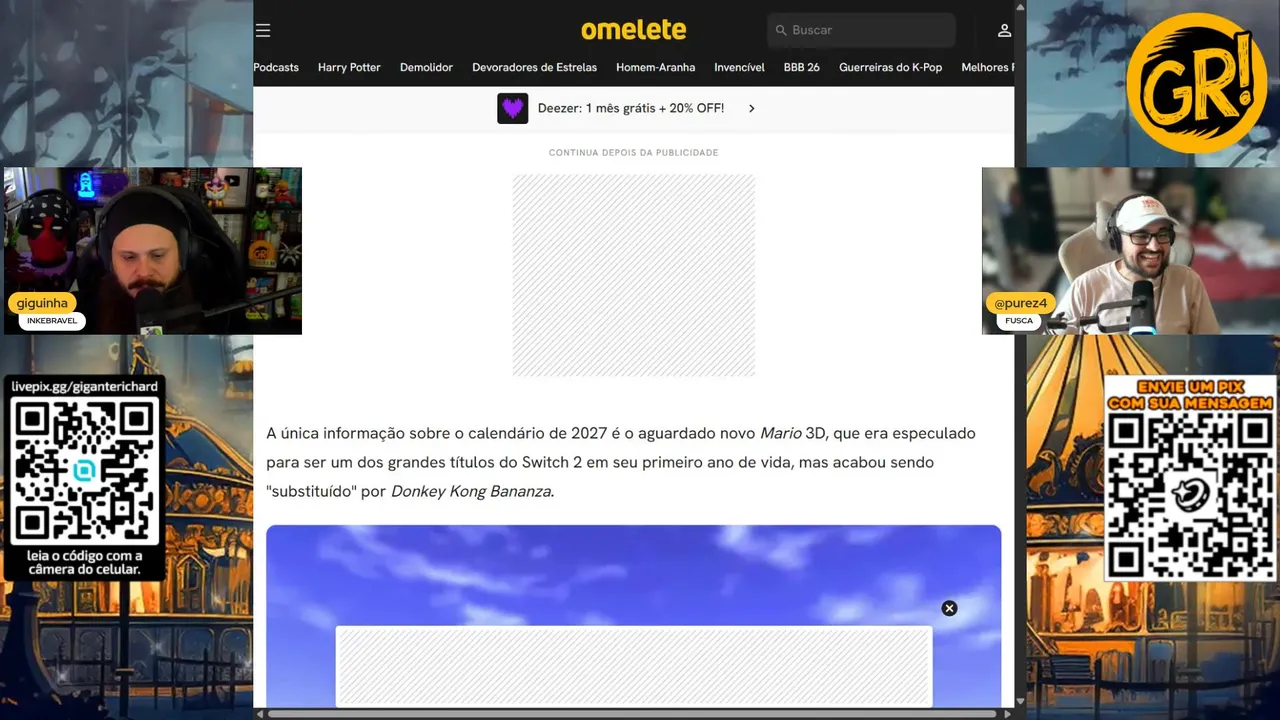The width and height of the screenshot is (1280, 720).
Task: Click the bottom banner ad placeholder
Action: point(634,666)
